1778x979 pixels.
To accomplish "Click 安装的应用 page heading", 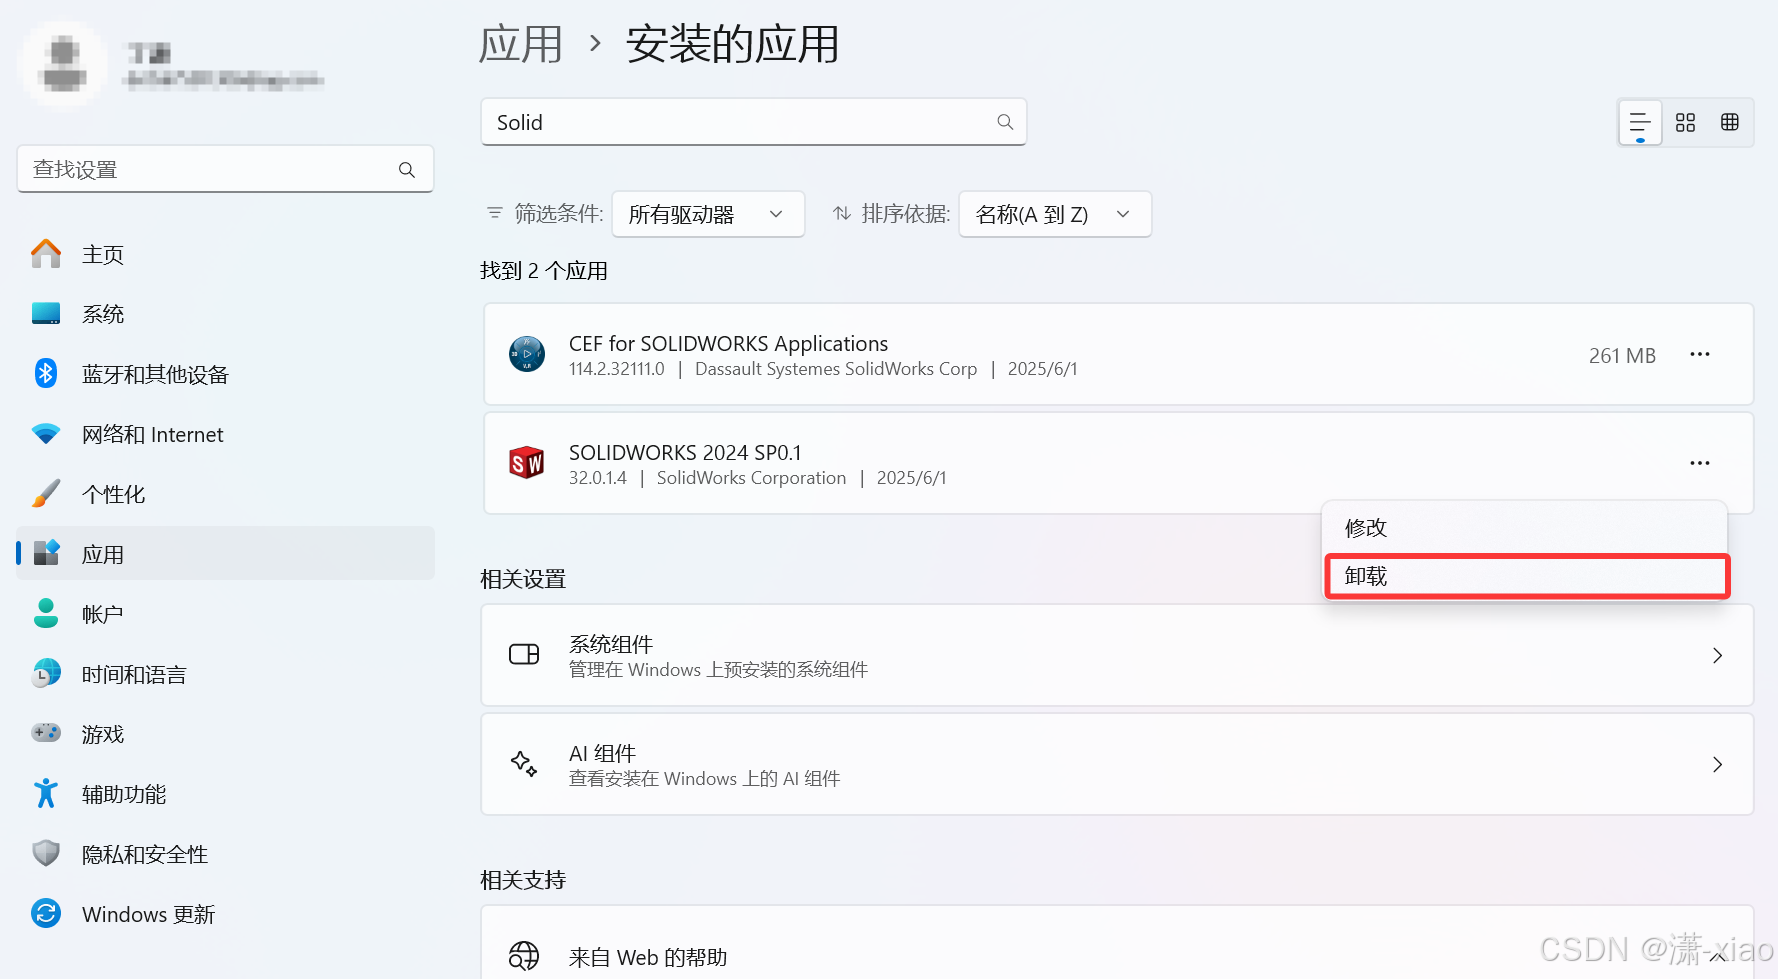I will pos(732,45).
